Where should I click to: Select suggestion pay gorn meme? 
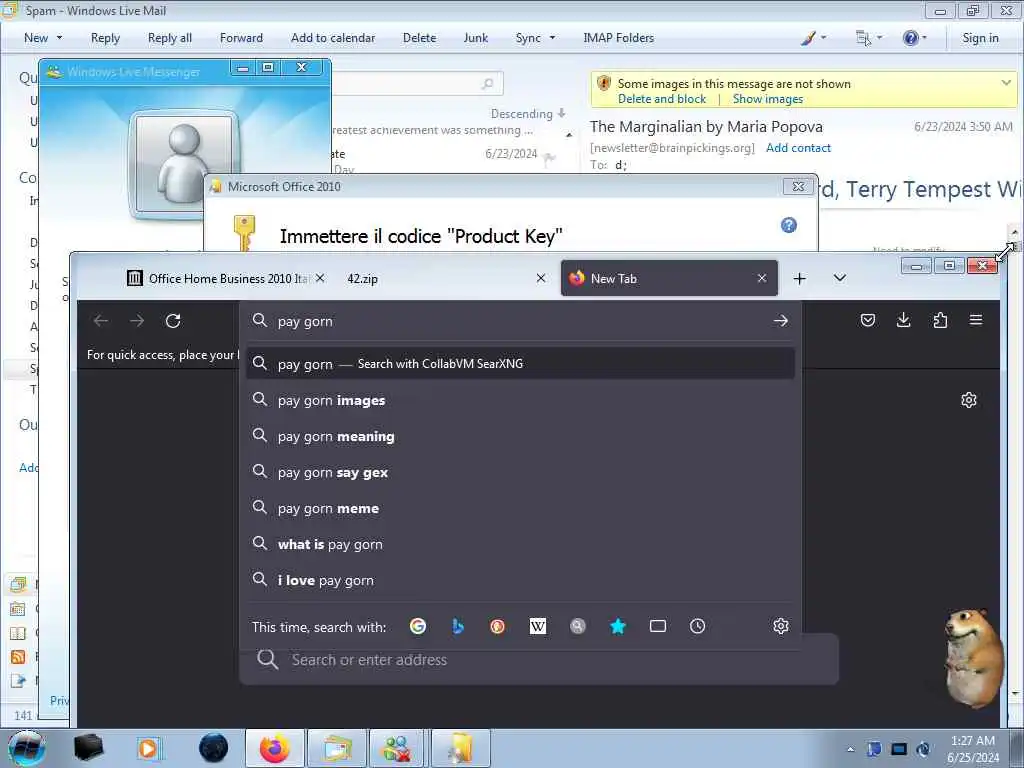click(x=520, y=508)
